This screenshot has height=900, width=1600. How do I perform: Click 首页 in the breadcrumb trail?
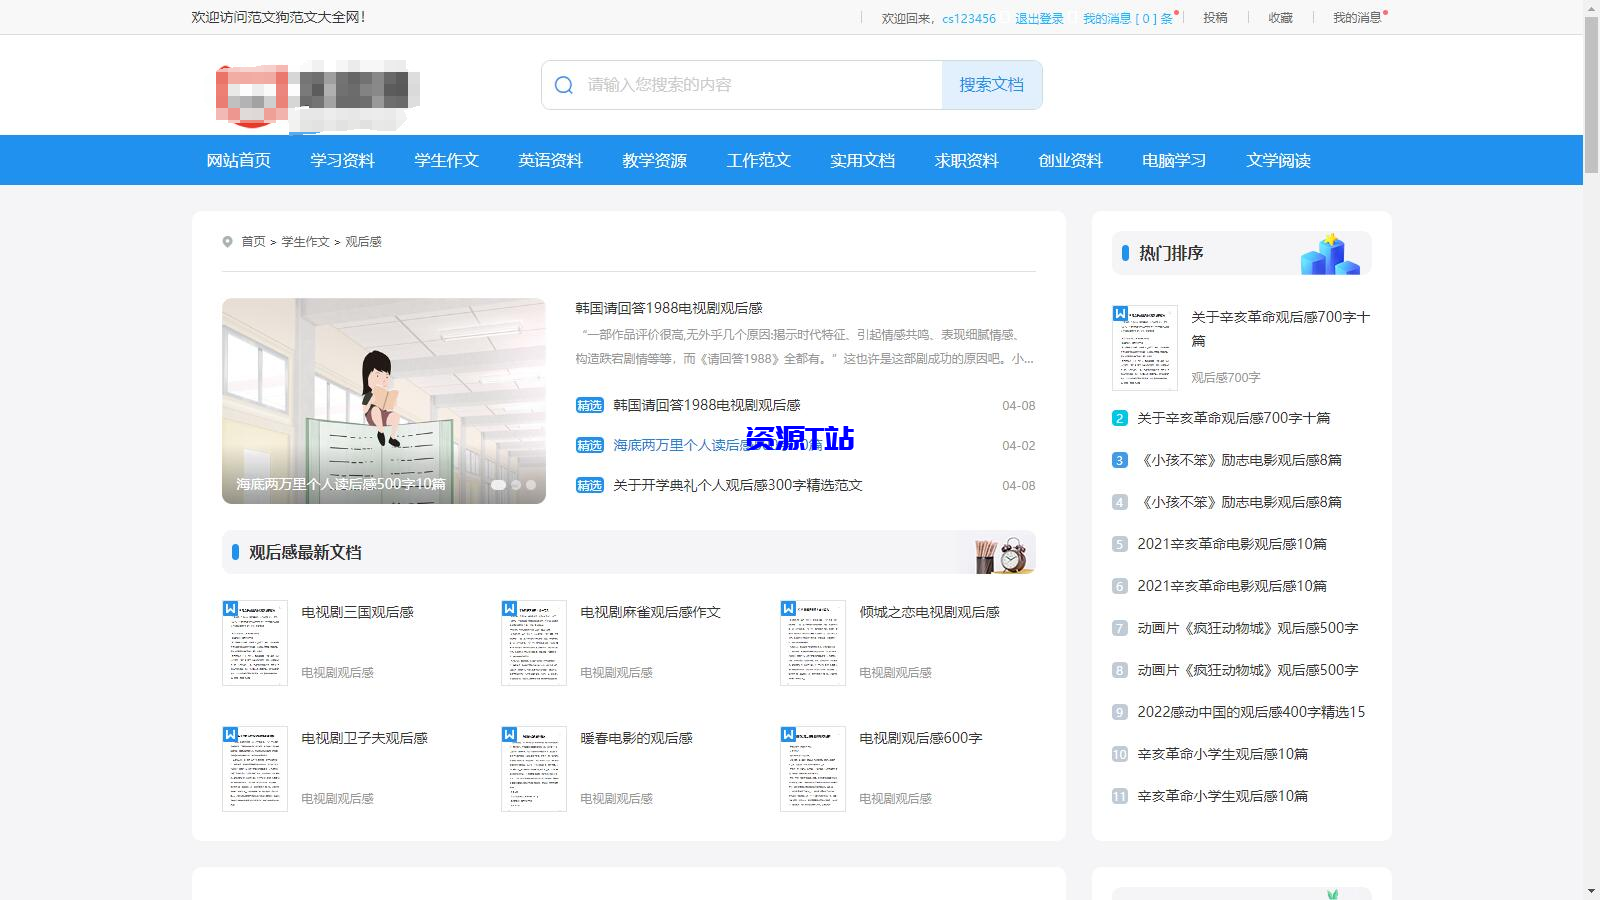tap(251, 241)
